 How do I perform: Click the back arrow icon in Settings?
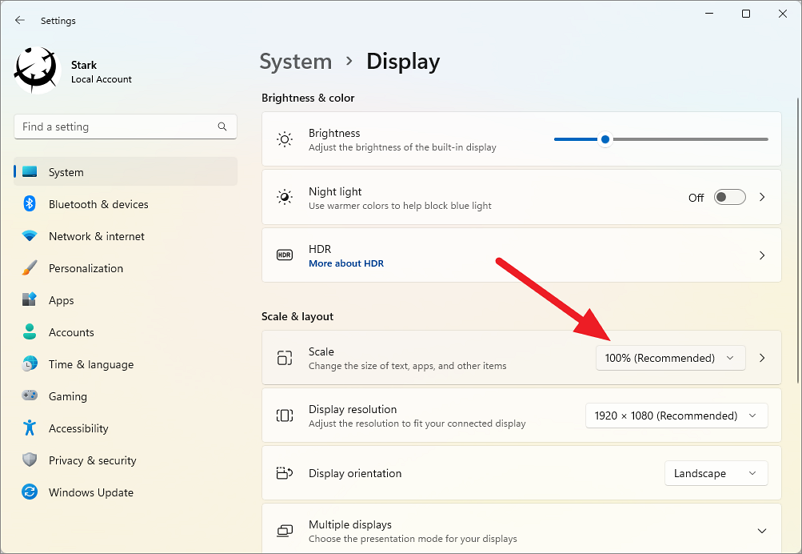pos(20,20)
